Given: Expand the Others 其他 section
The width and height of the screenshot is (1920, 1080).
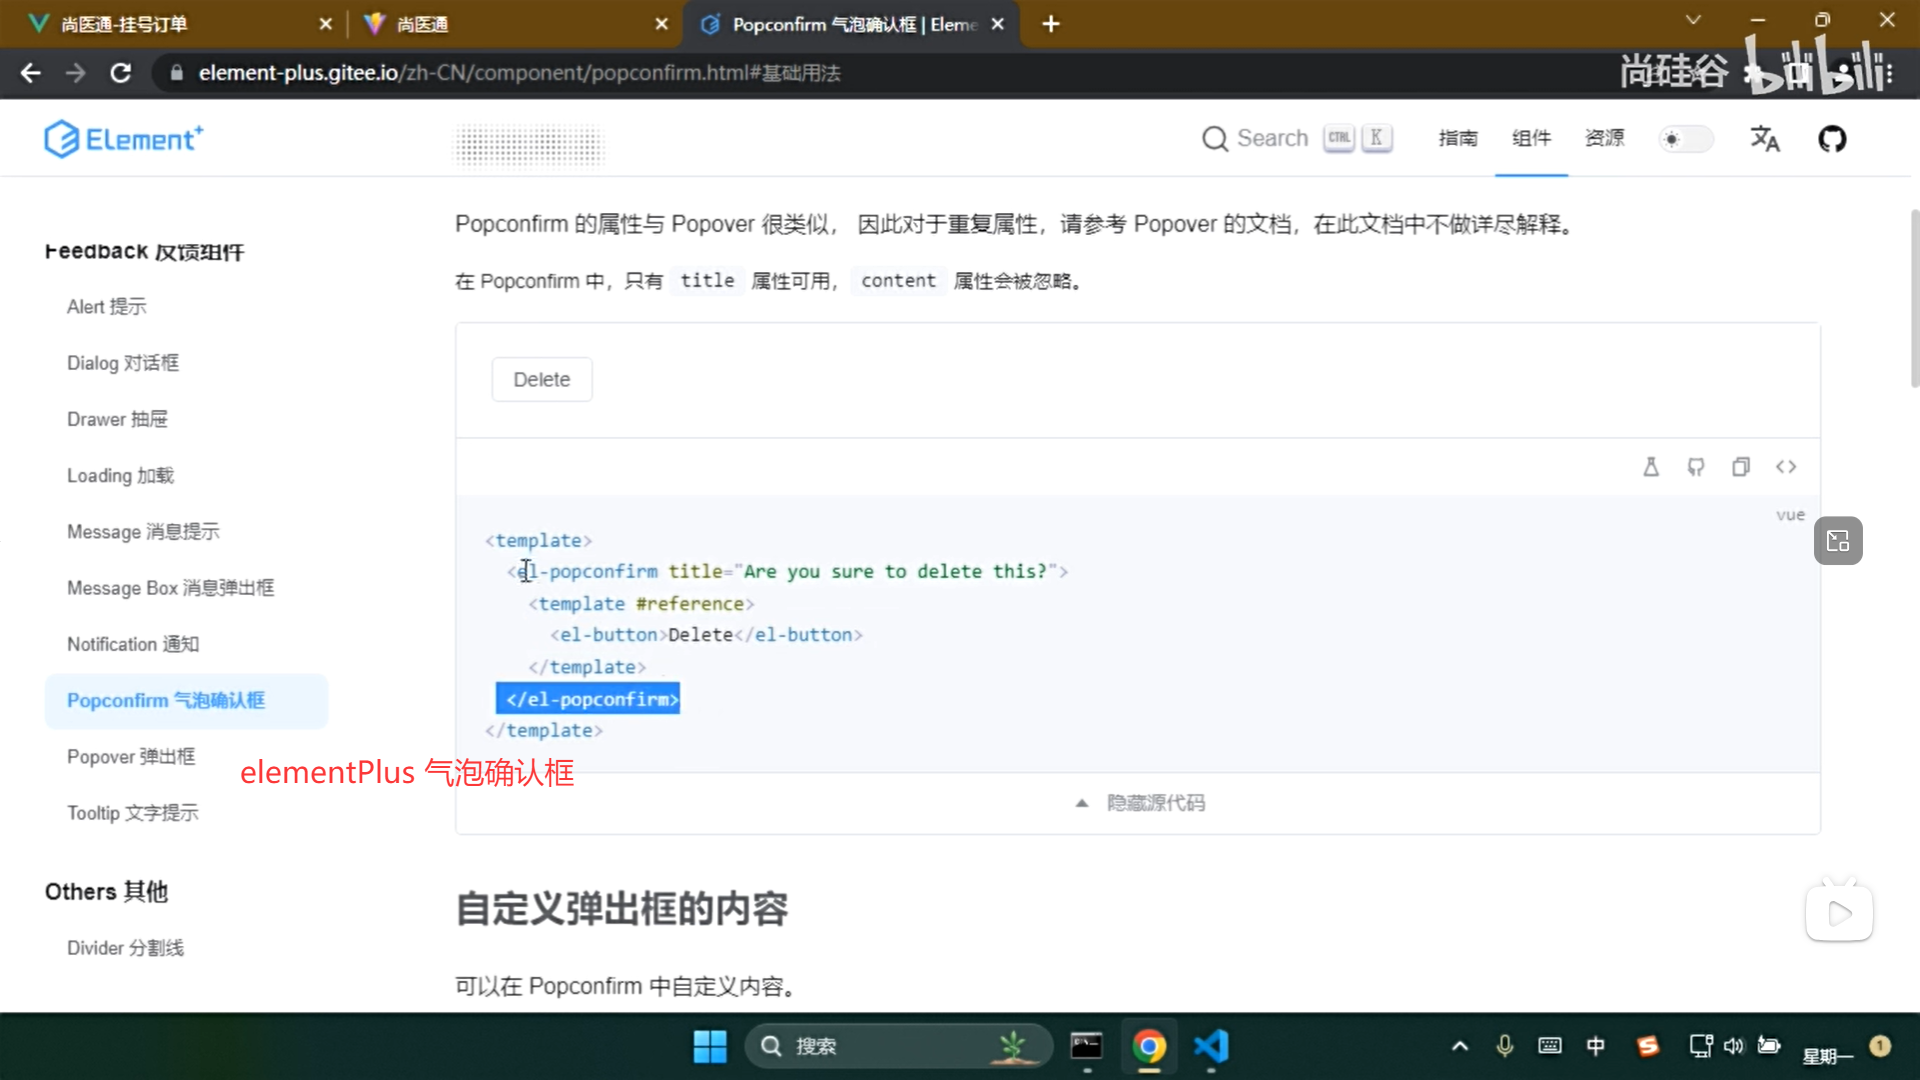Looking at the screenshot, I should [x=105, y=891].
